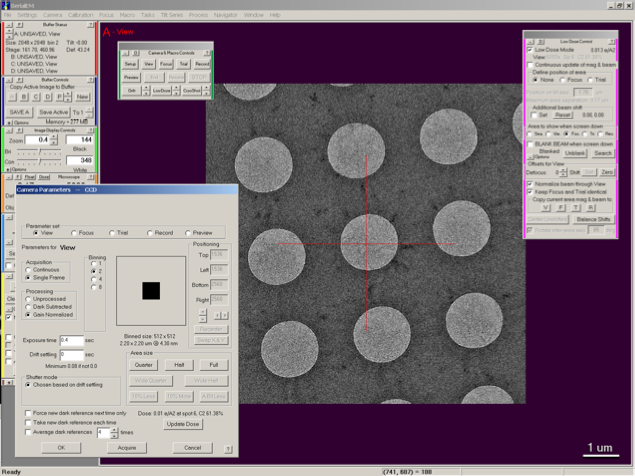Click the Setup button in Camera & Macro Controls
This screenshot has height=476, width=635.
(131, 63)
